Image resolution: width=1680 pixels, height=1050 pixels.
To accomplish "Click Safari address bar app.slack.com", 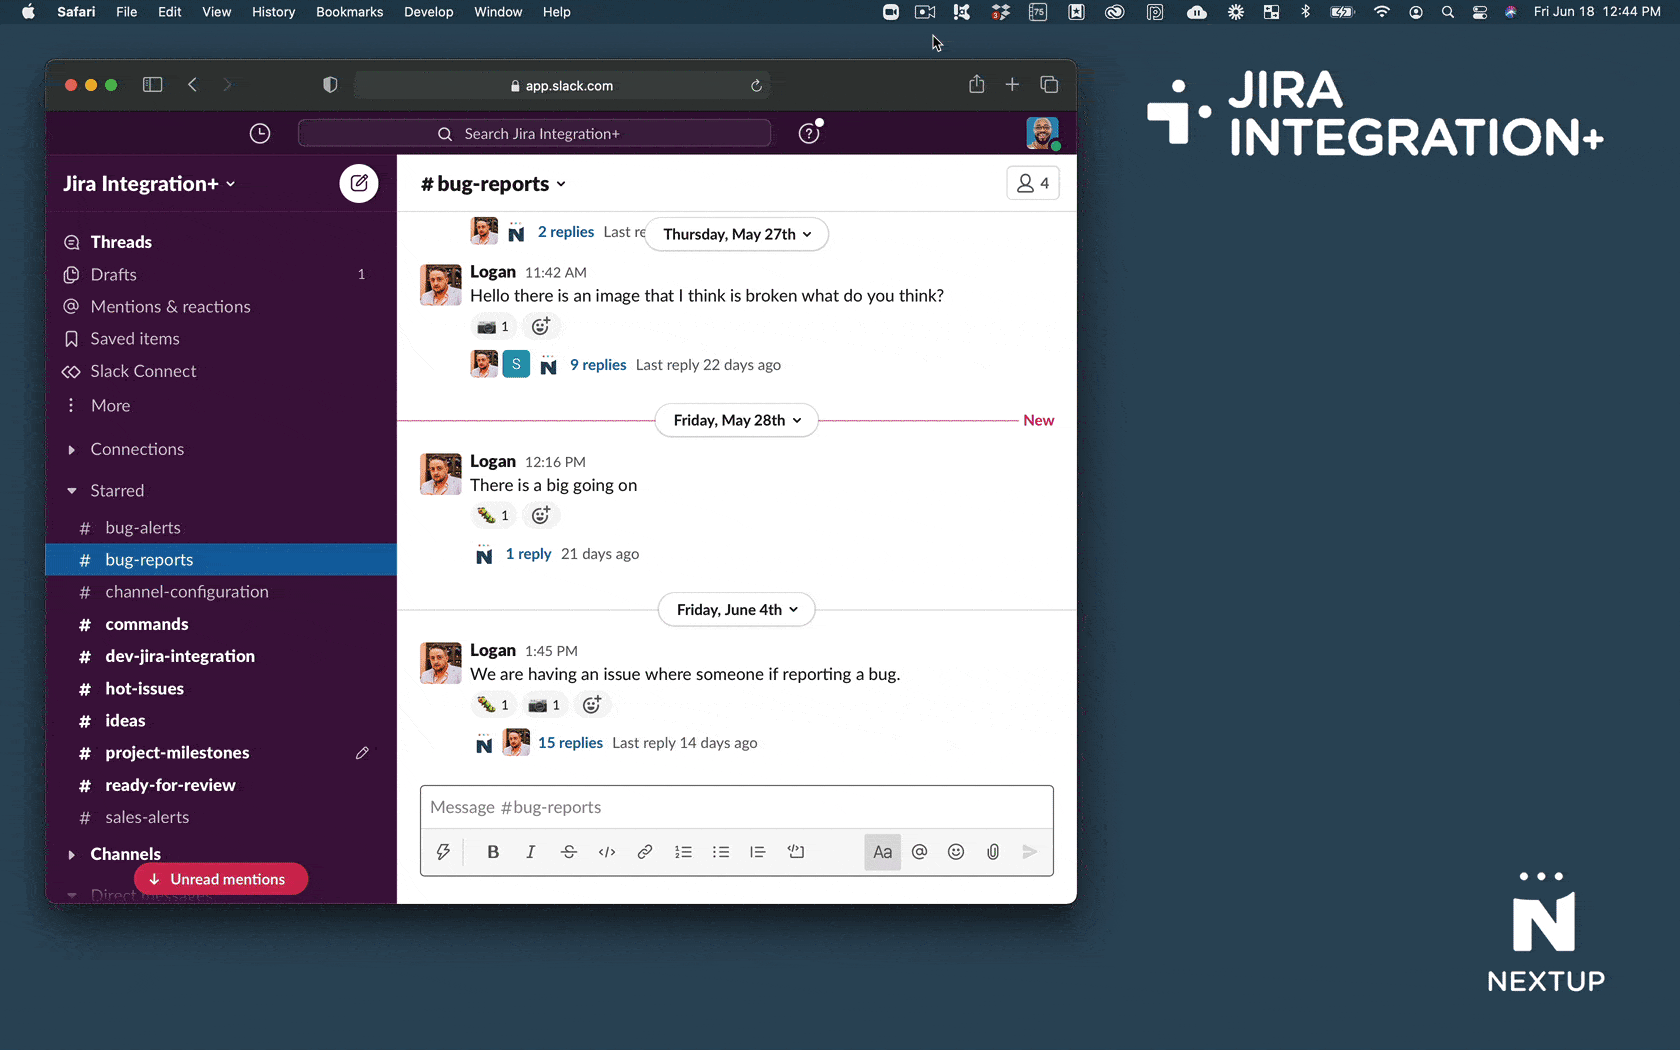I will pyautogui.click(x=562, y=86).
